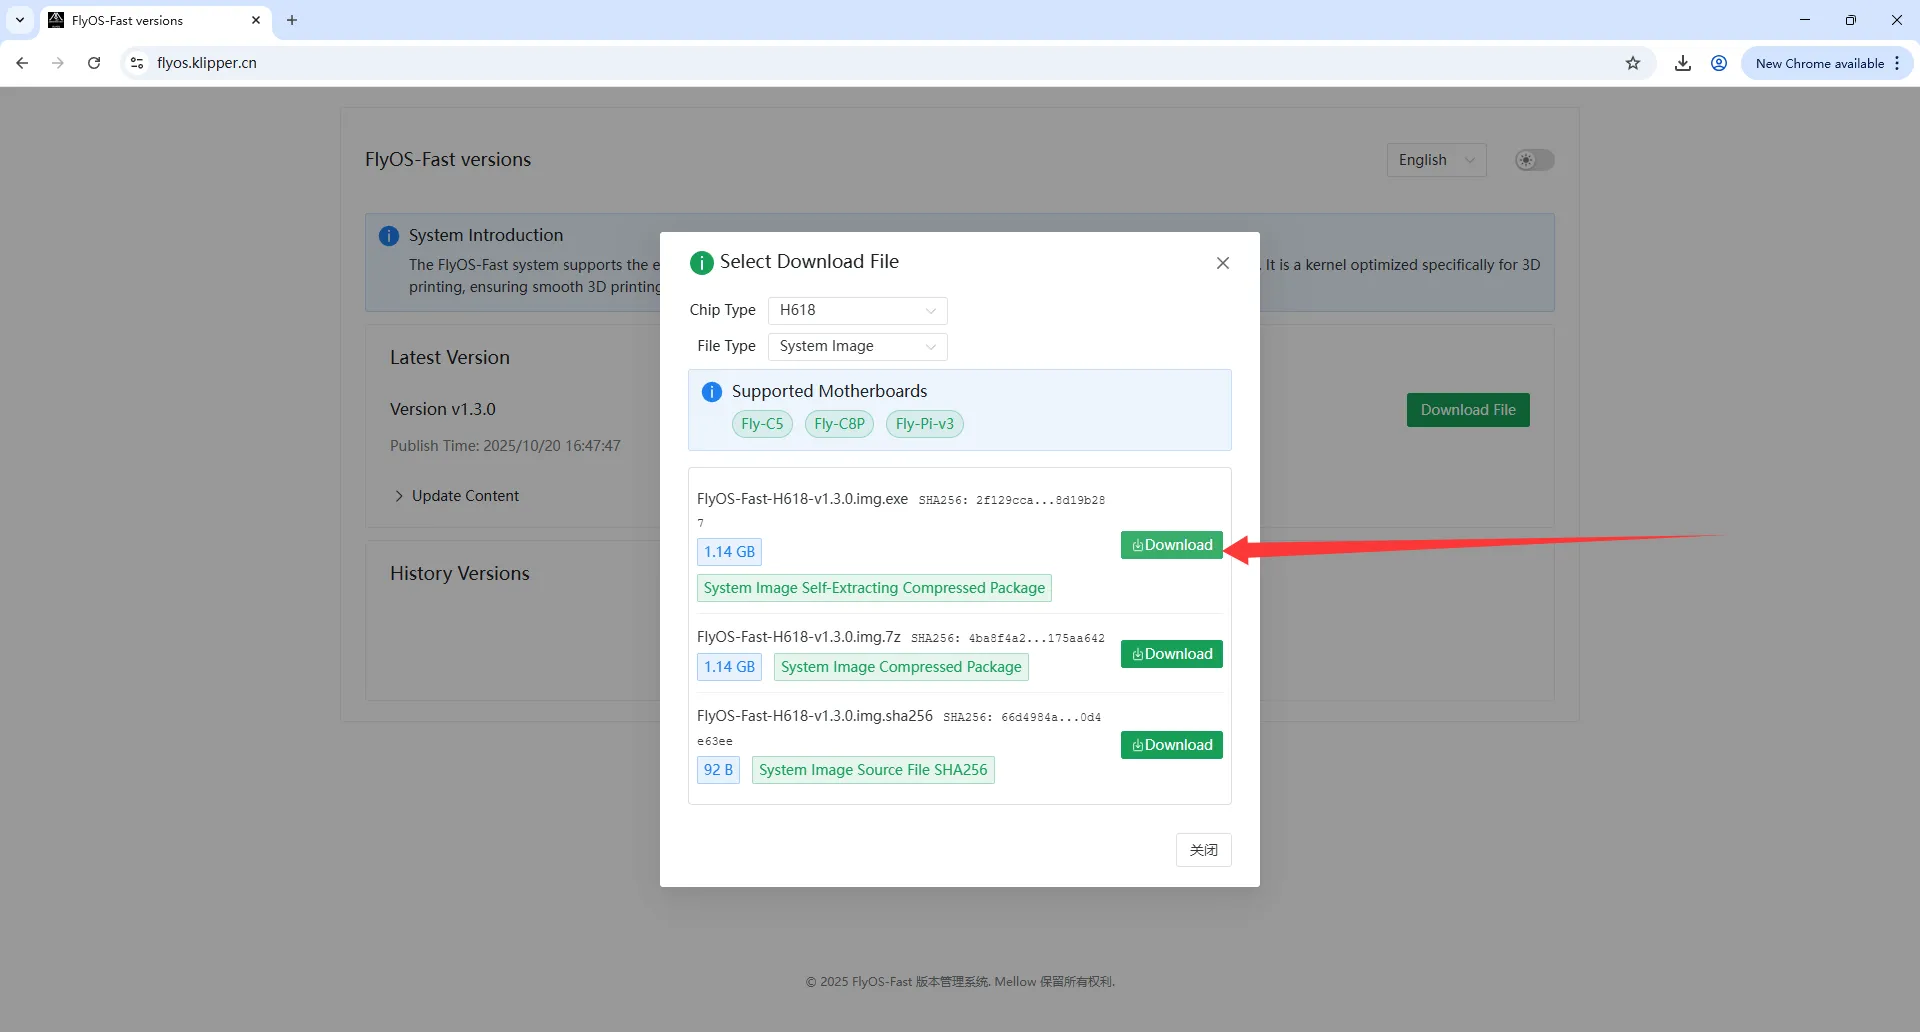Download the FlyOS-Fast img.7z package
The width and height of the screenshot is (1920, 1032).
coord(1171,654)
